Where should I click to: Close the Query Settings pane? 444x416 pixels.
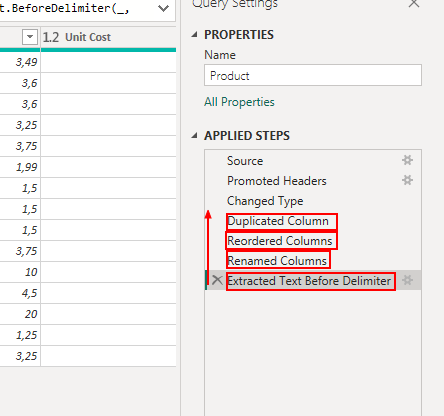pos(414,4)
